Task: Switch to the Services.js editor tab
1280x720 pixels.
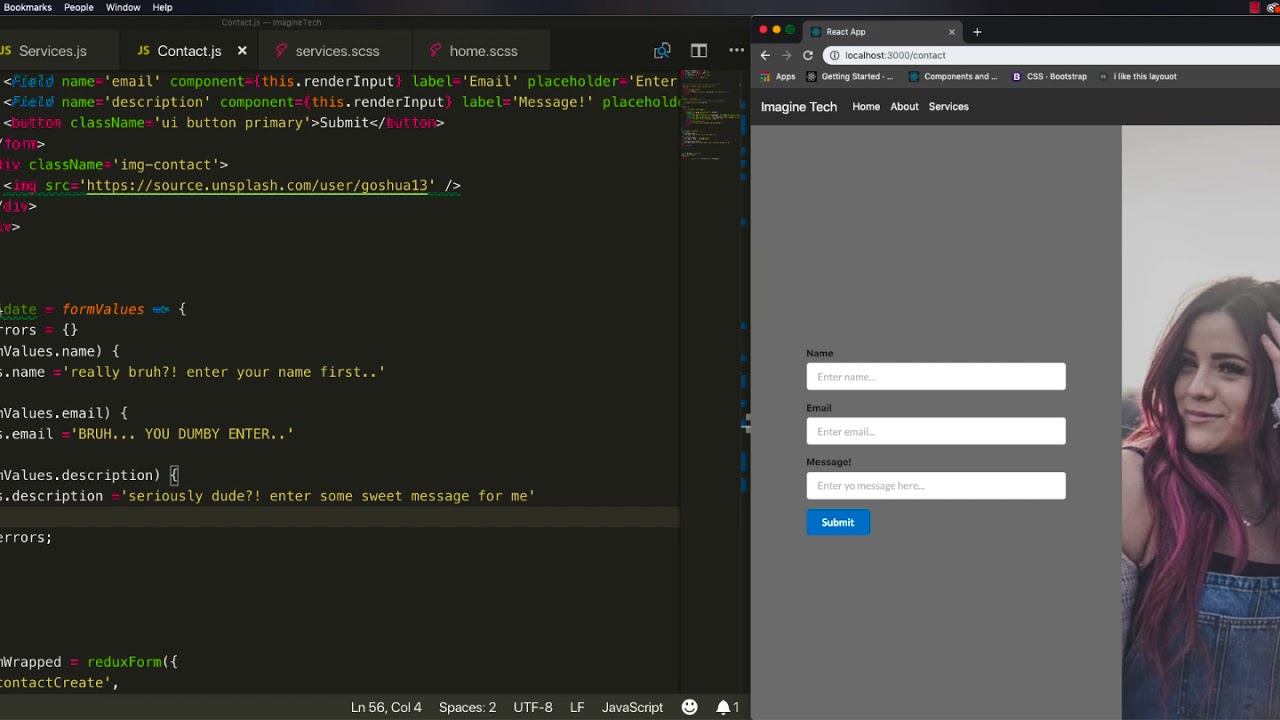Action: click(52, 51)
